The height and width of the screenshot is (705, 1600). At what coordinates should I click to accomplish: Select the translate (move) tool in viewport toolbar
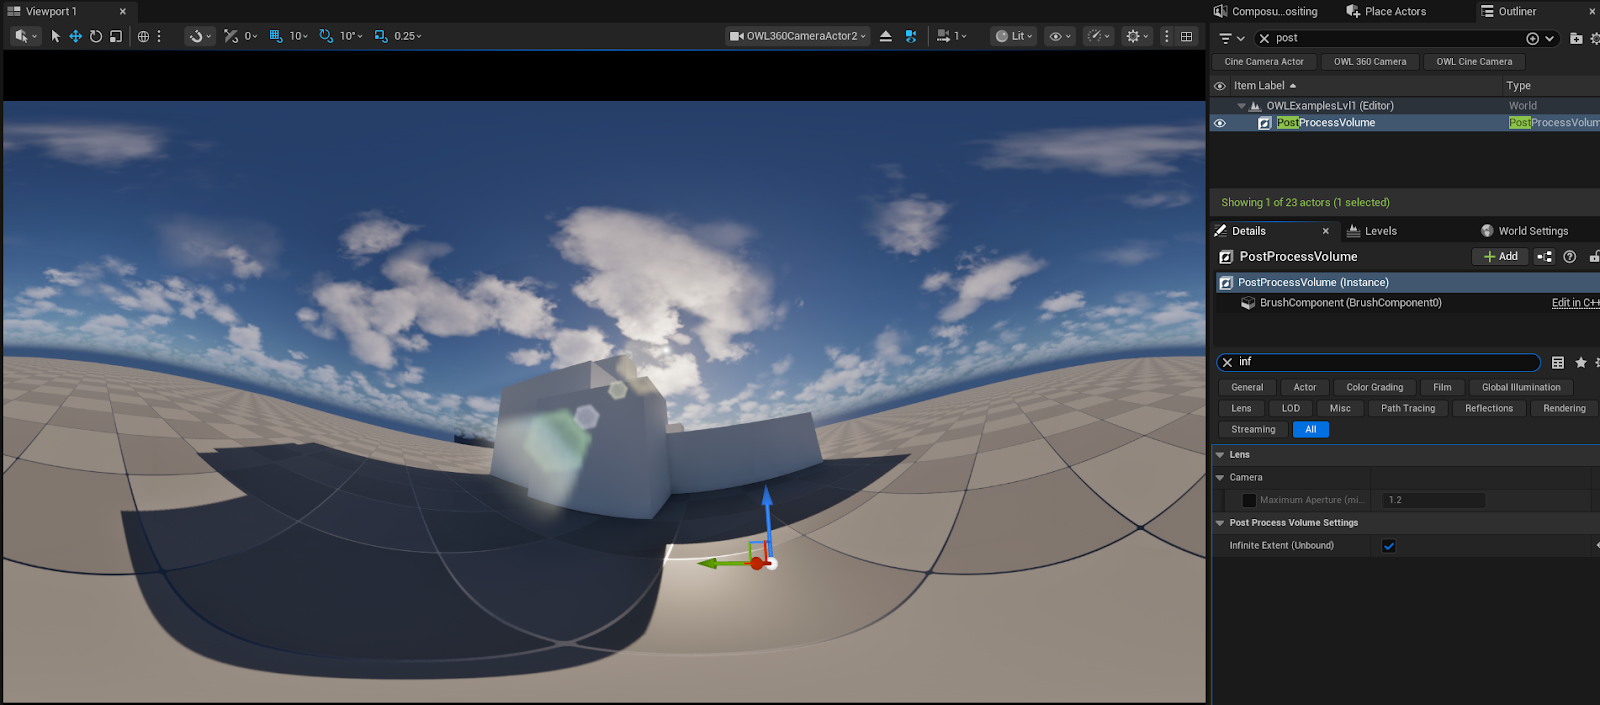tap(75, 36)
